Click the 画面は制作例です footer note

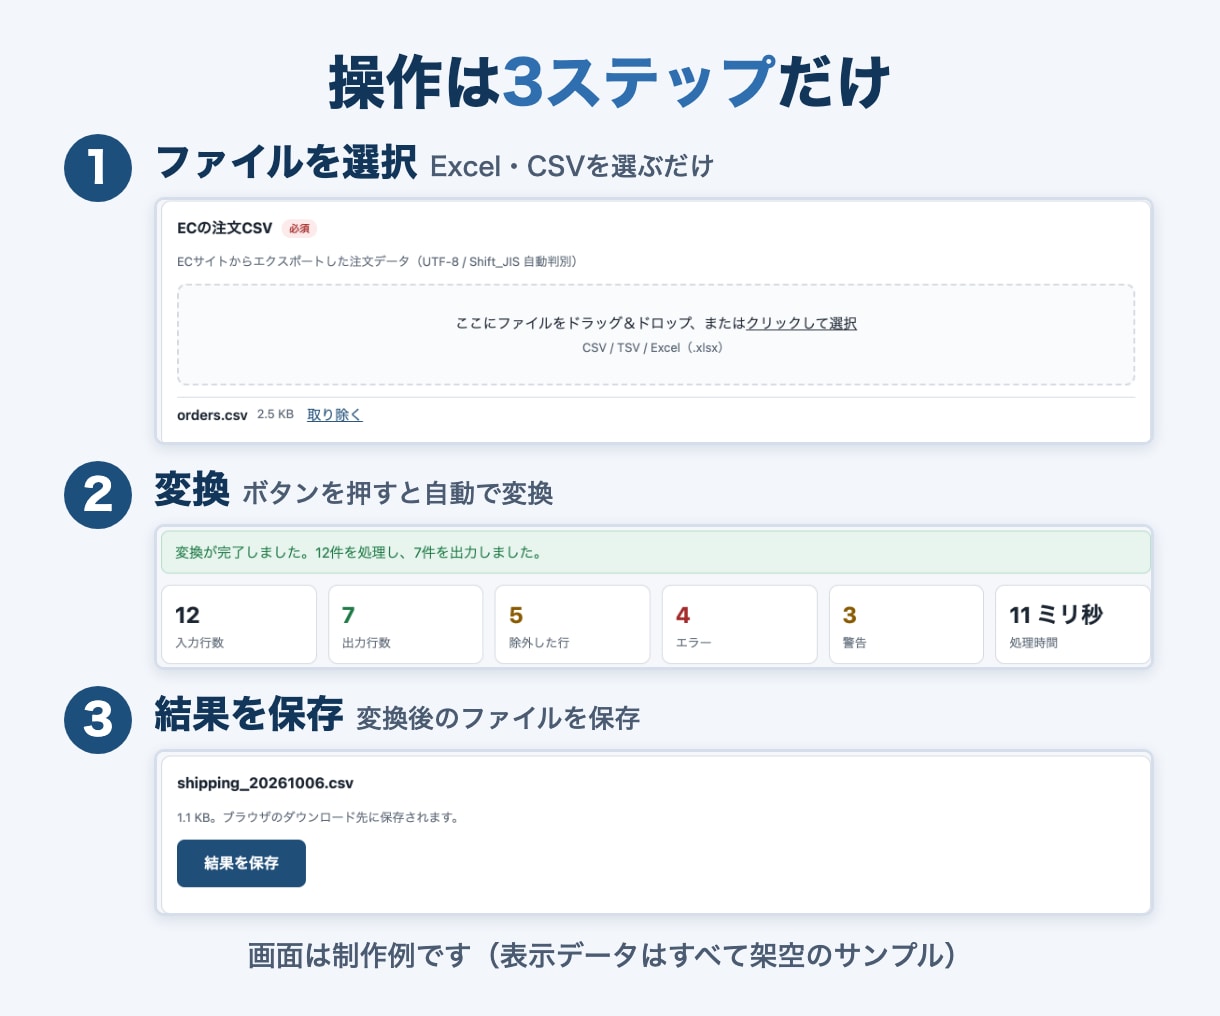click(604, 955)
